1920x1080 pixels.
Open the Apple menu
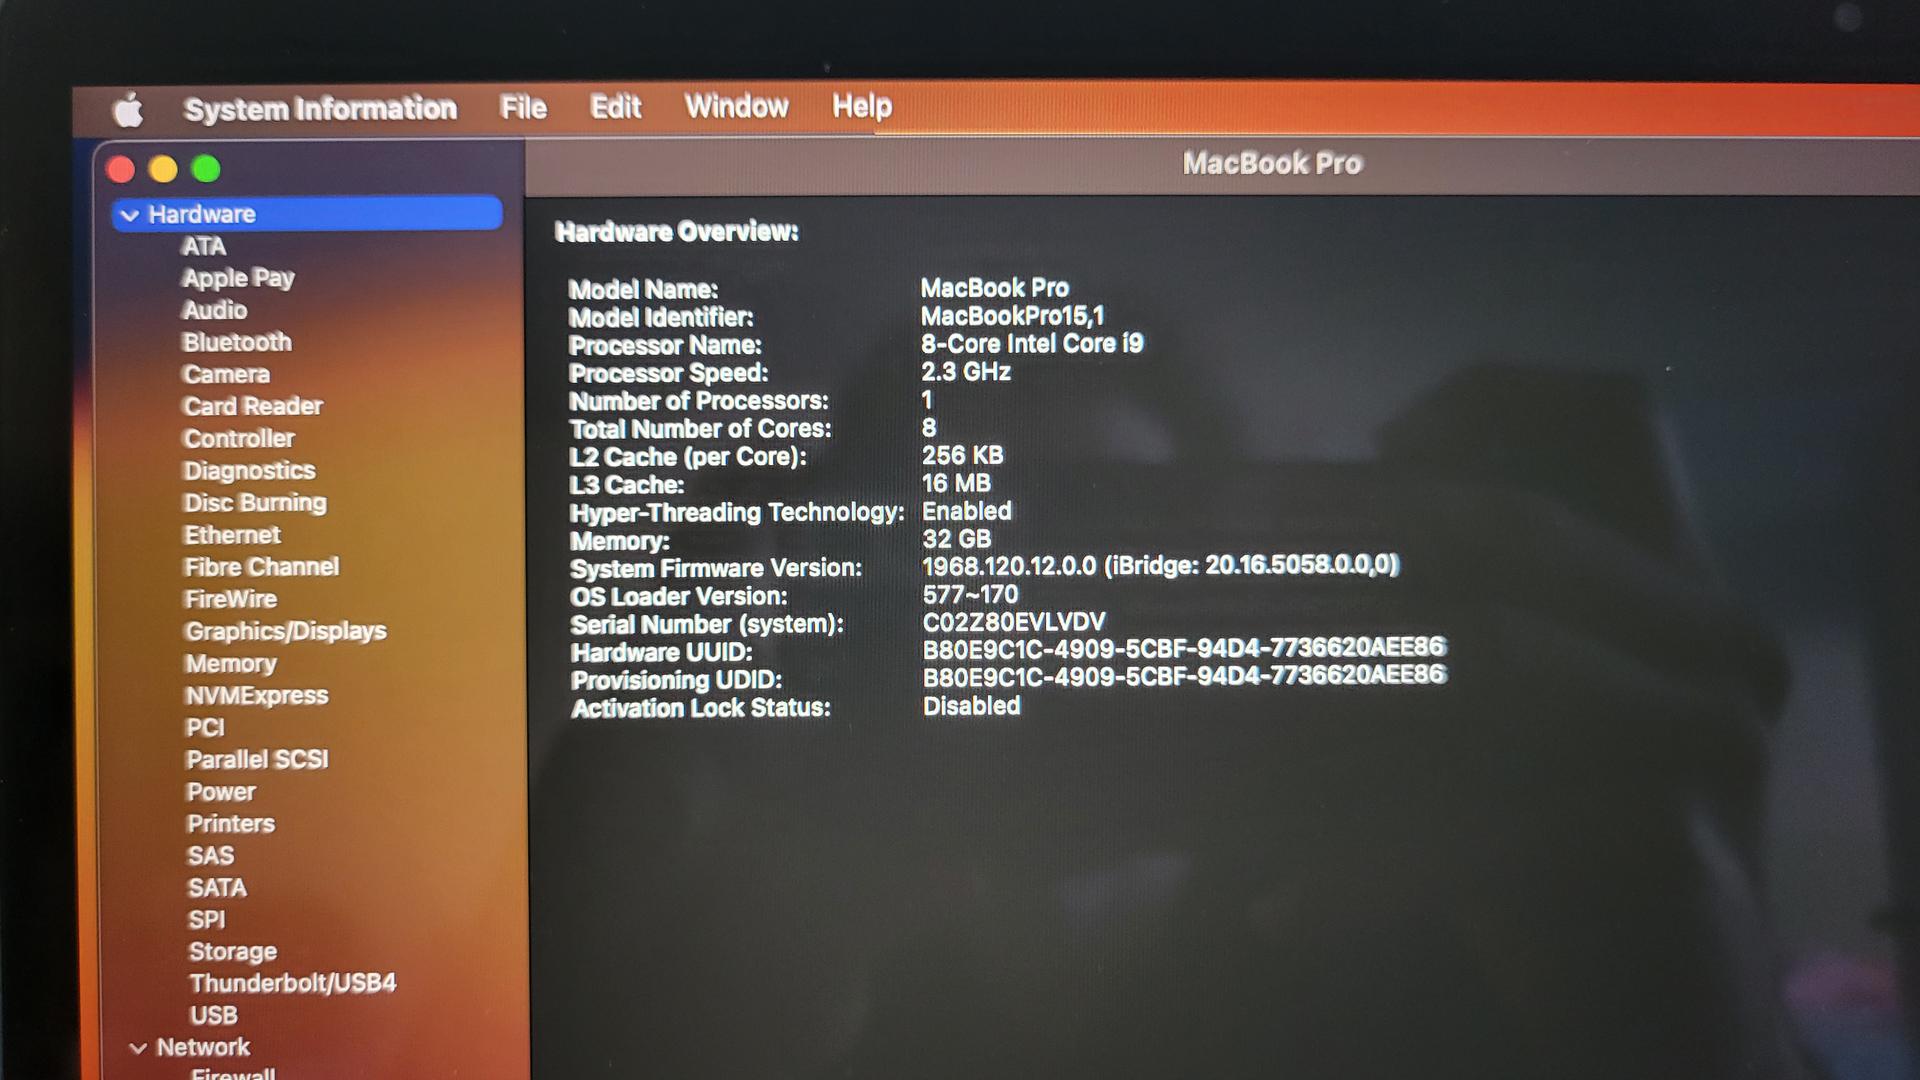128,110
